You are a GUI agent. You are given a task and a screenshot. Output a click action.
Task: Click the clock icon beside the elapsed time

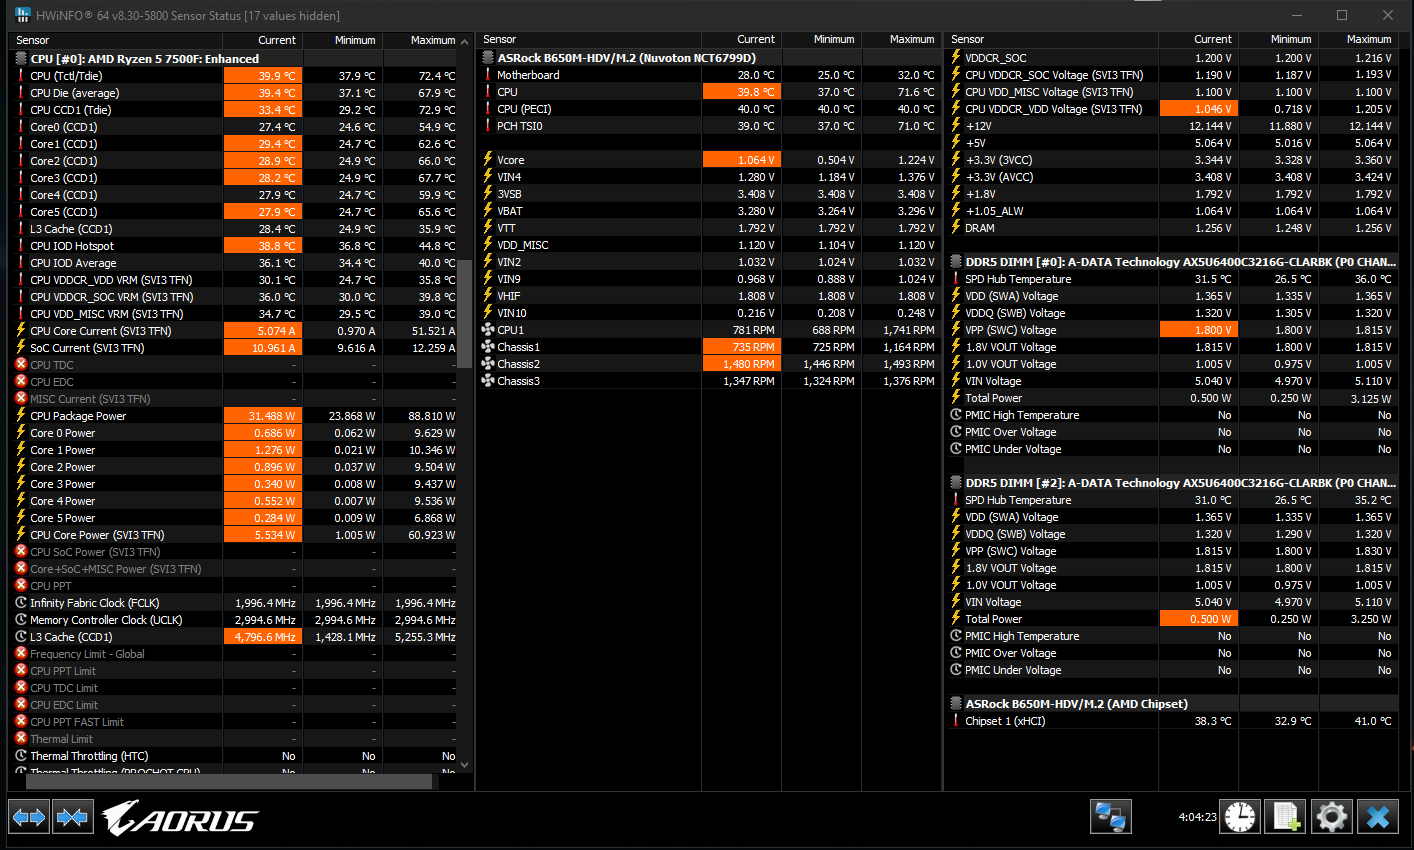(1240, 816)
